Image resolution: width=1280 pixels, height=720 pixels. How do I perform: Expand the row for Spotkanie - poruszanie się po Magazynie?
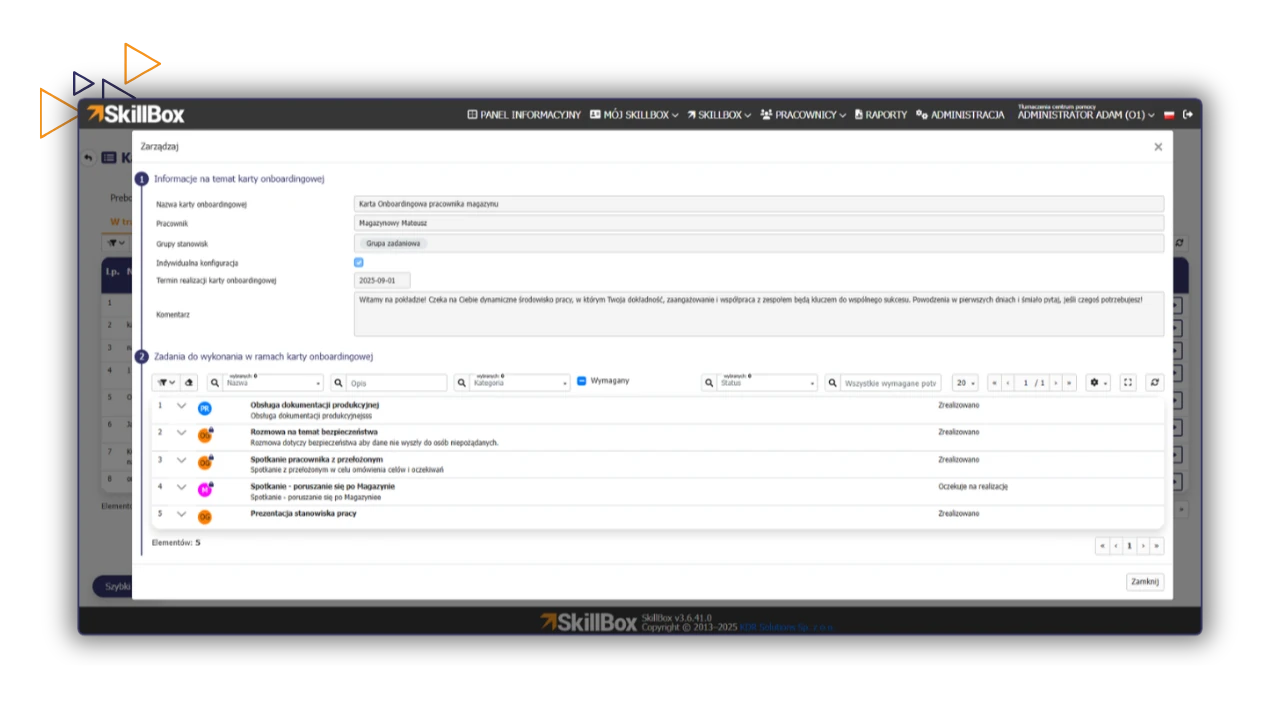point(181,487)
